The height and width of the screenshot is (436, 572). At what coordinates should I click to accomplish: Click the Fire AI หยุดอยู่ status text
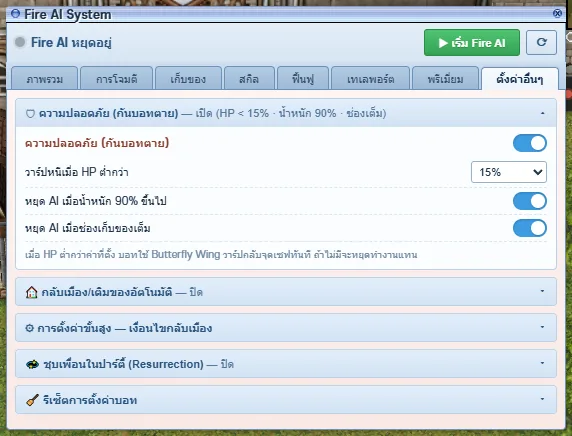coord(71,43)
